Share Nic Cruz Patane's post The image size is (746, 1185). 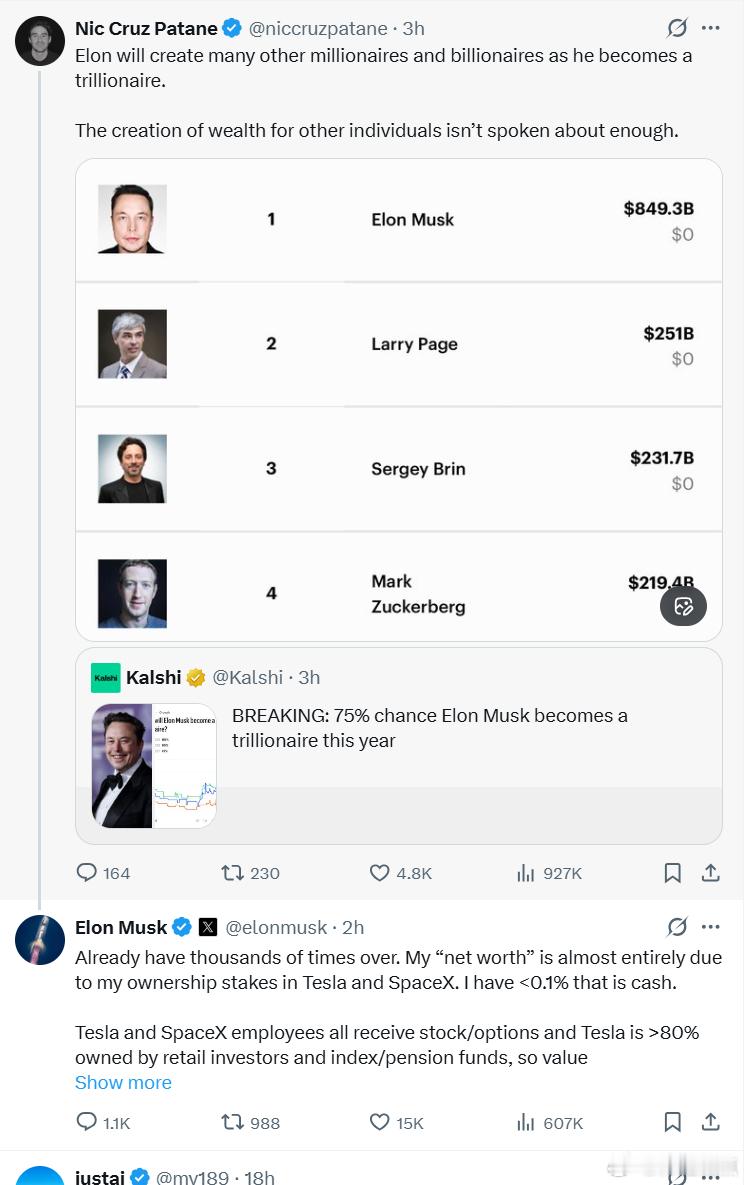711,873
